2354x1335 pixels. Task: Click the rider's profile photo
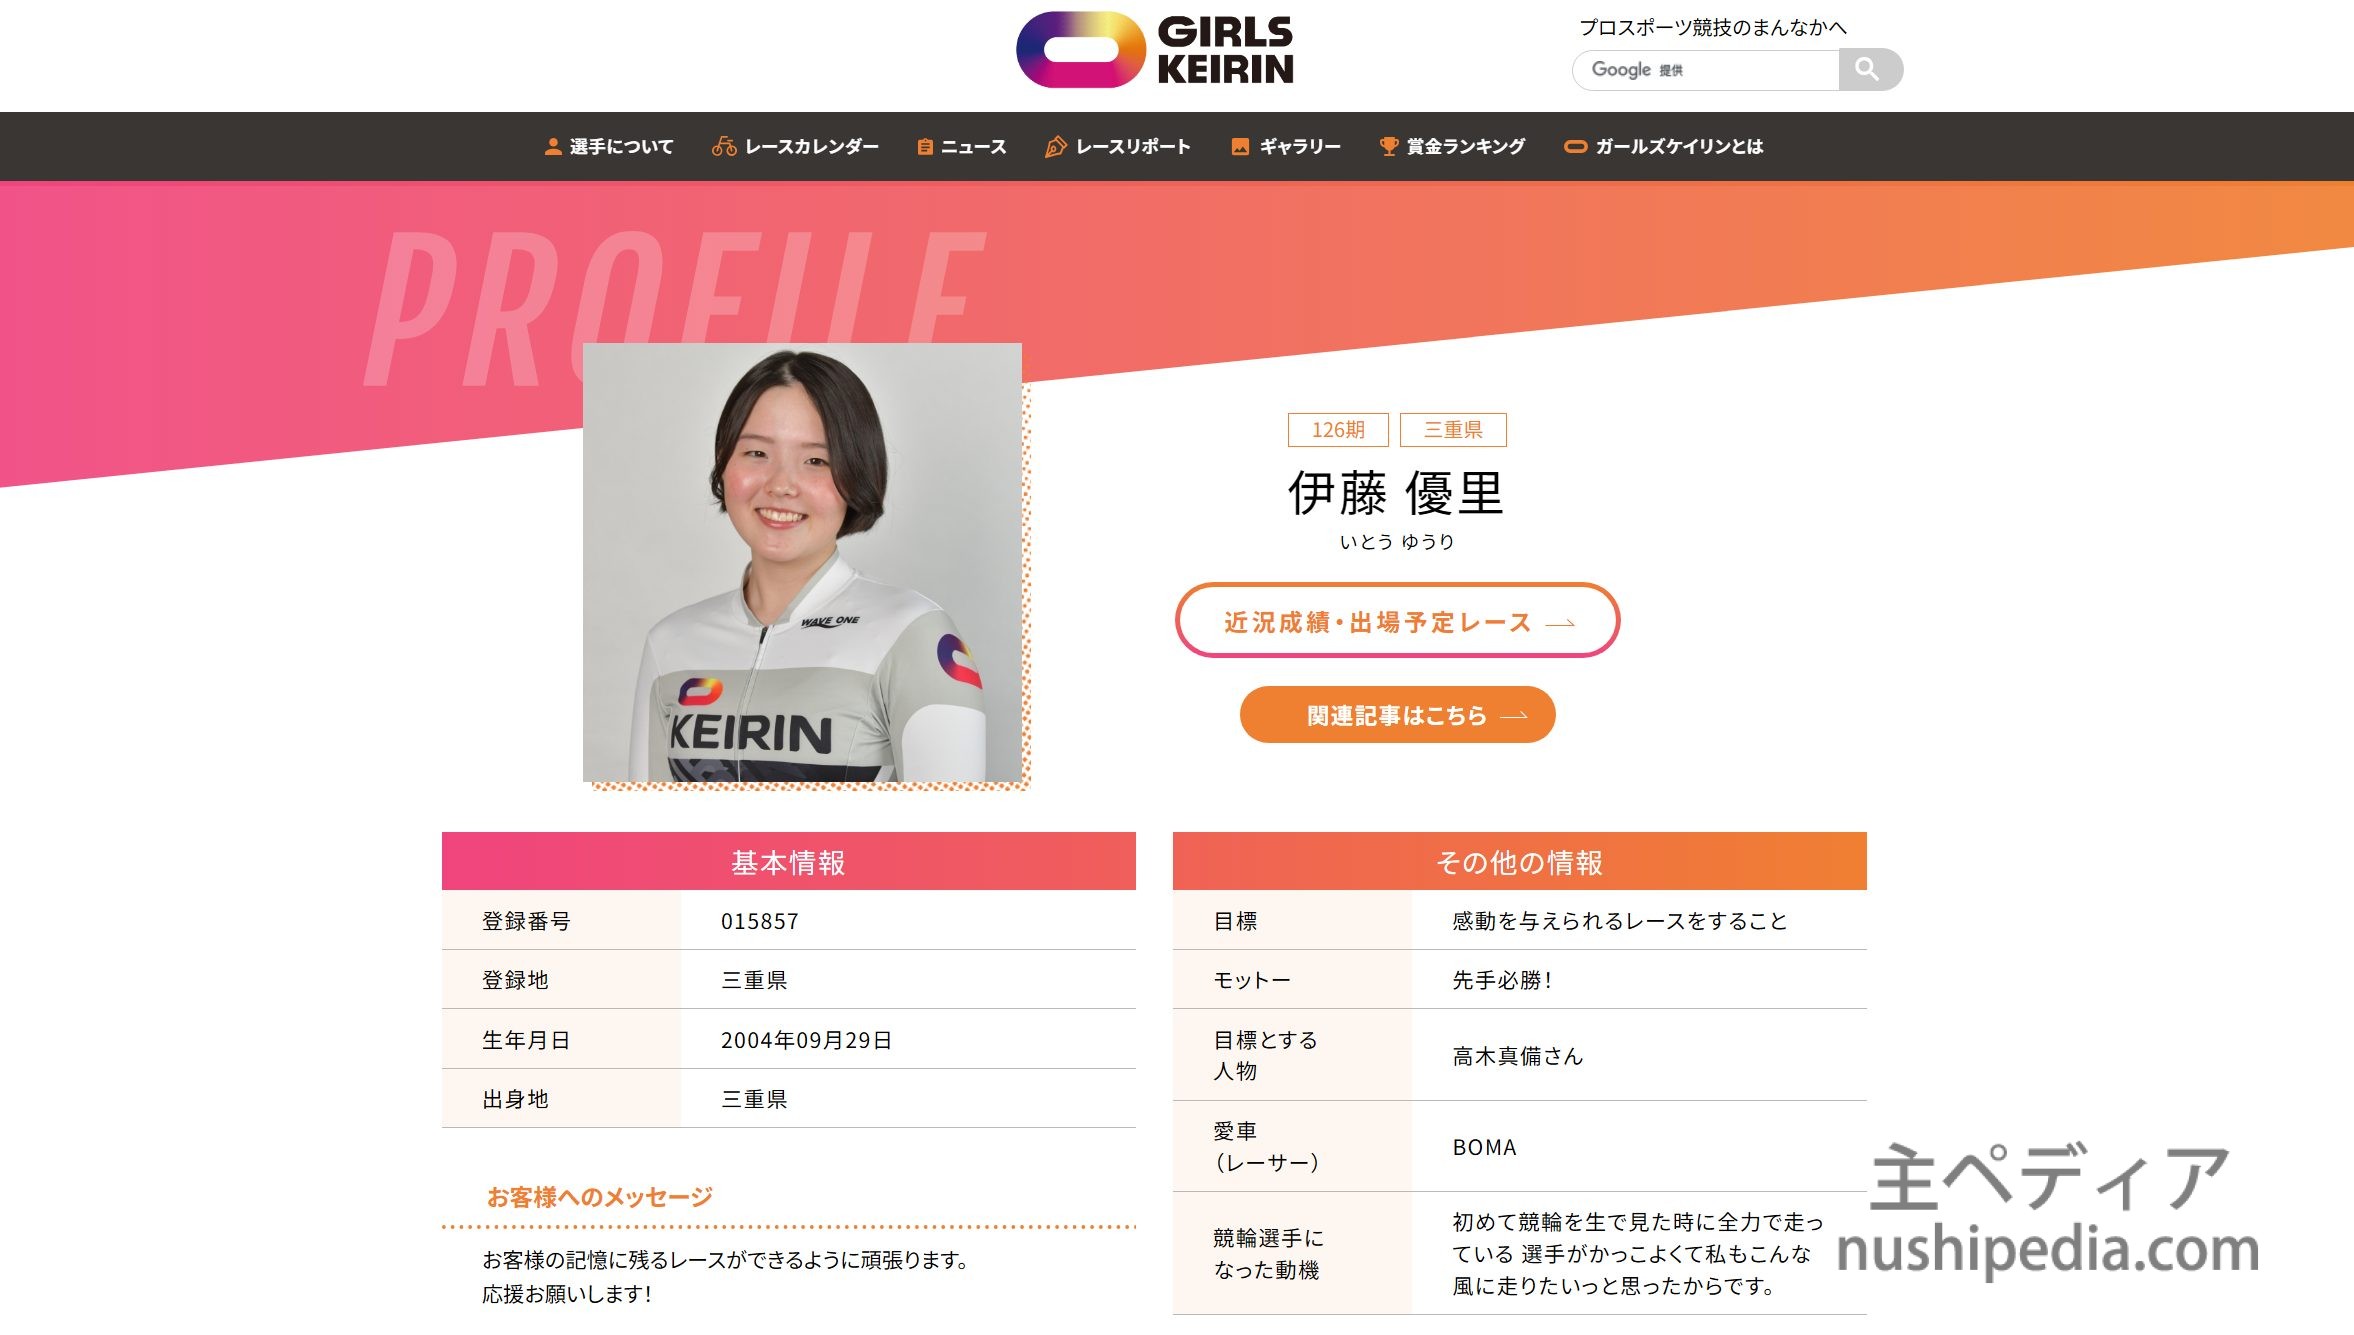[x=802, y=562]
